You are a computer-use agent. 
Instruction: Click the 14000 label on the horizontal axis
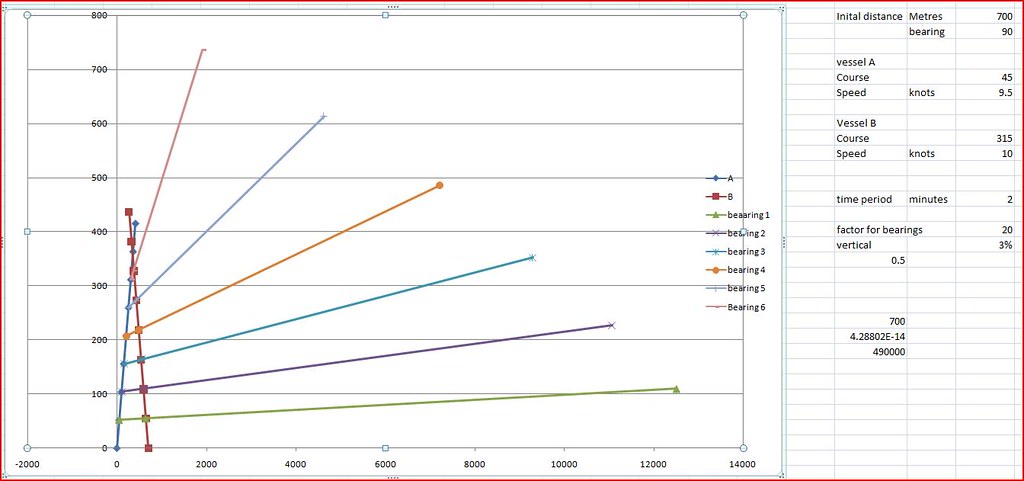(x=742, y=464)
